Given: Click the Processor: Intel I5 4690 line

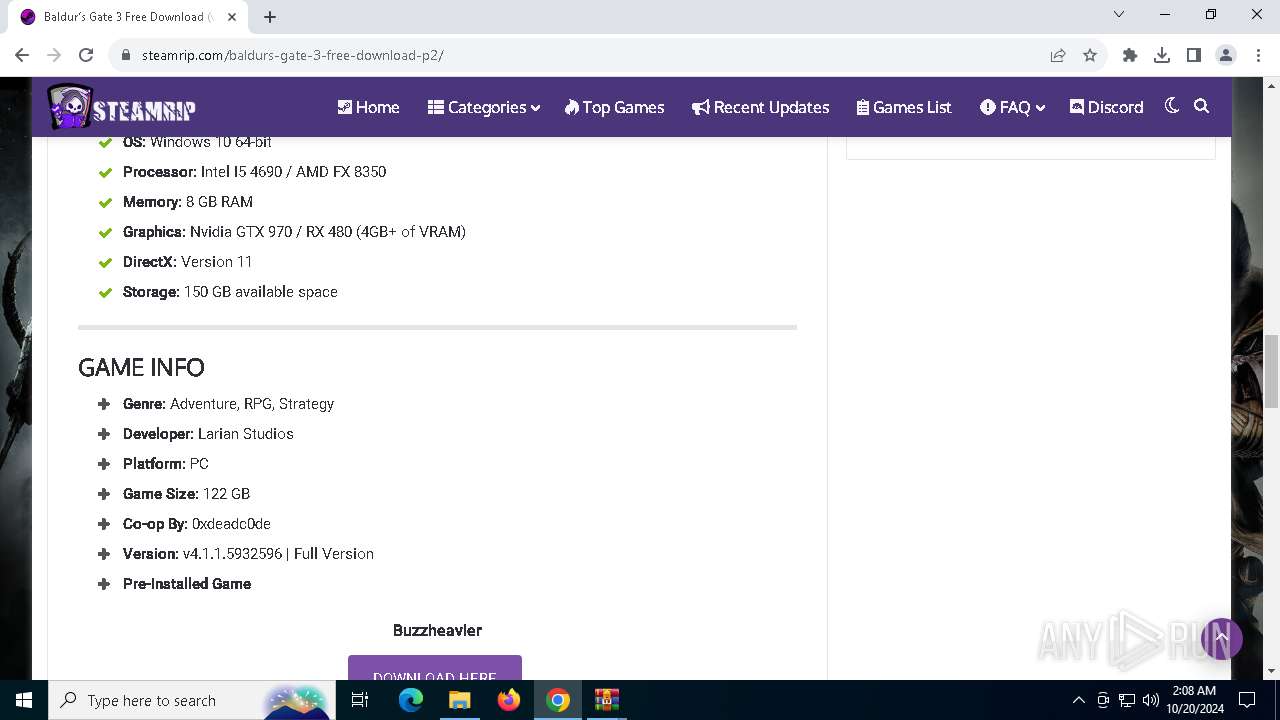Looking at the screenshot, I should click(254, 172).
